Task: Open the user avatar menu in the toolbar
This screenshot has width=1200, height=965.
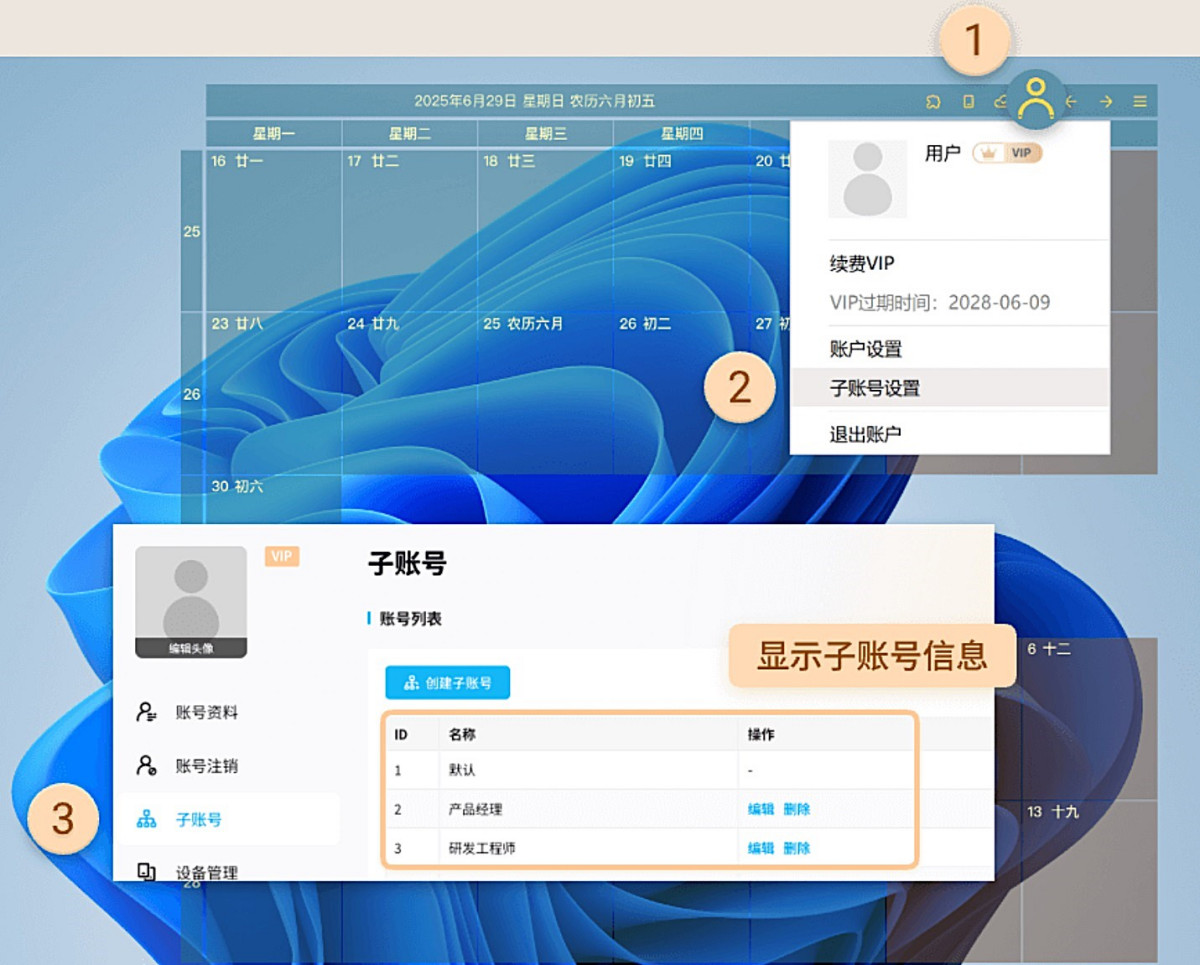Action: tap(1035, 100)
